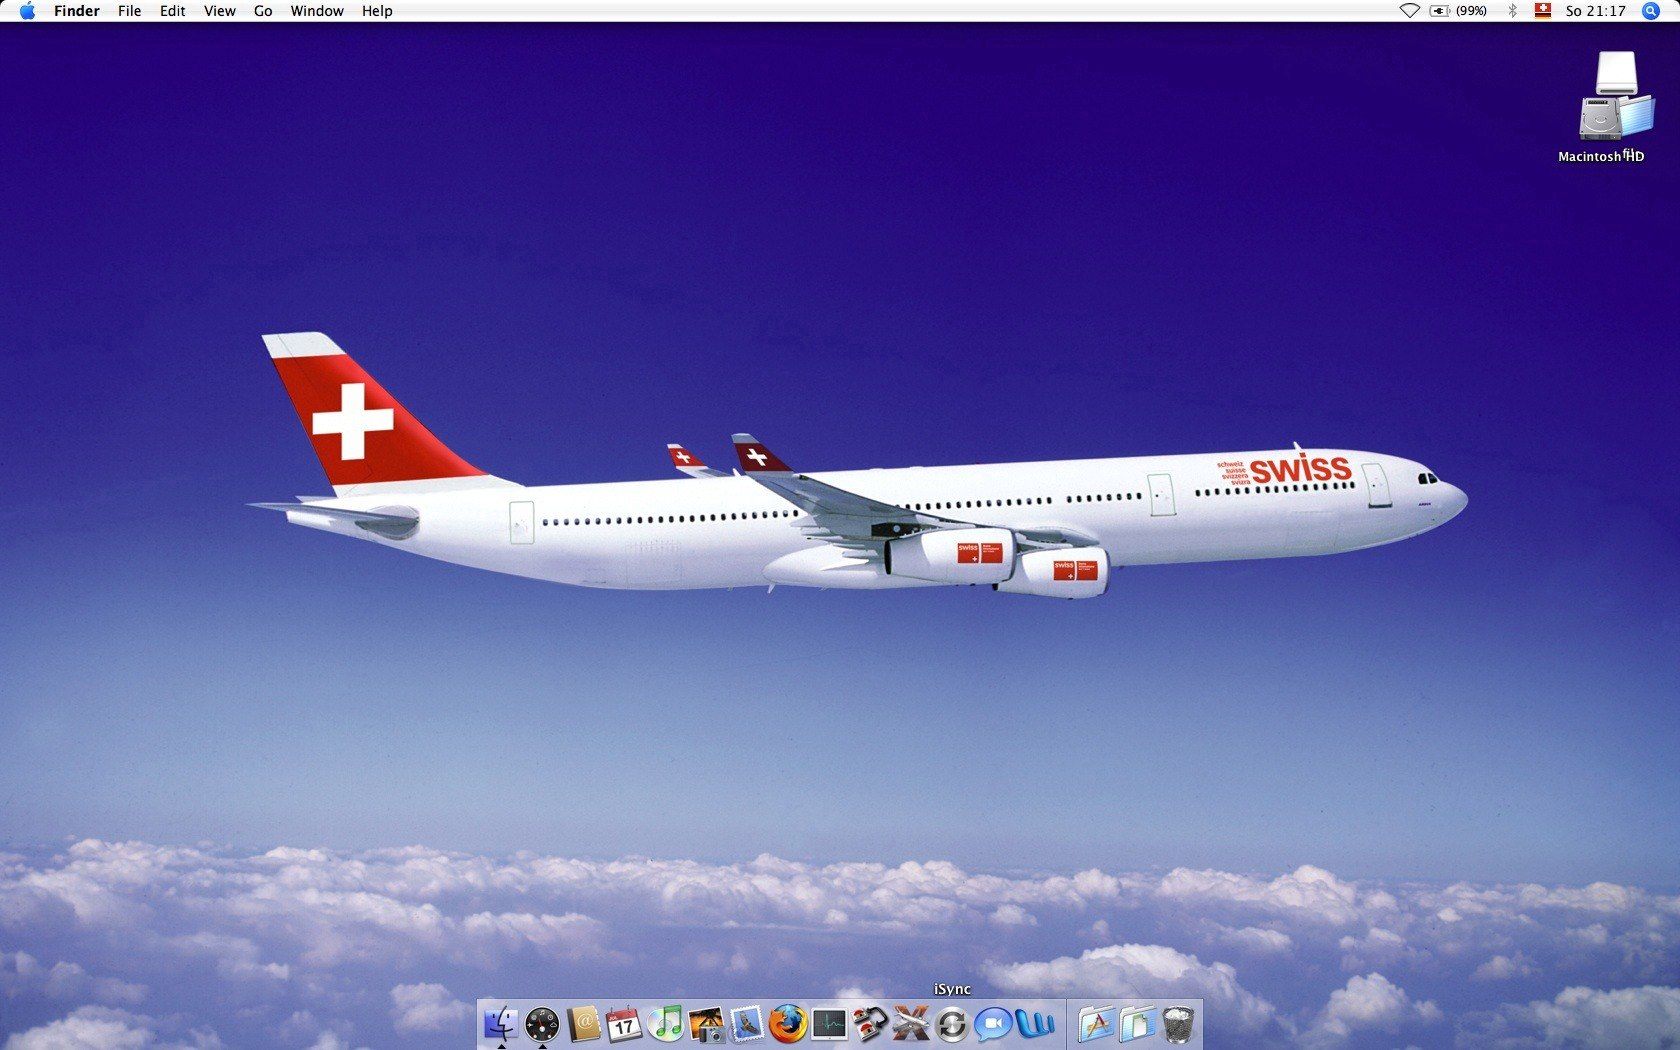The image size is (1680, 1050).
Task: Launch iTunes from the Dock
Action: [665, 1024]
